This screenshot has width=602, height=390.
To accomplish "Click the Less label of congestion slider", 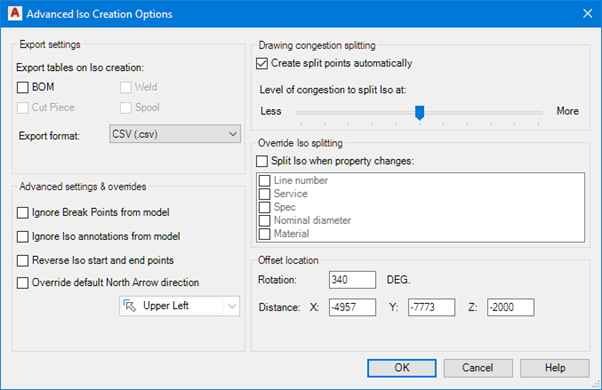I will point(271,111).
